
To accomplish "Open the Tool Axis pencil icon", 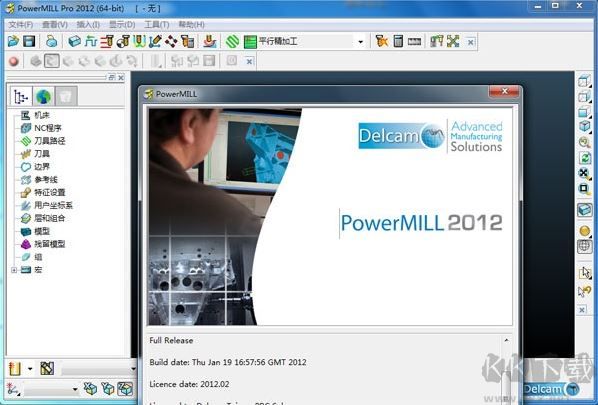I will click(x=155, y=41).
